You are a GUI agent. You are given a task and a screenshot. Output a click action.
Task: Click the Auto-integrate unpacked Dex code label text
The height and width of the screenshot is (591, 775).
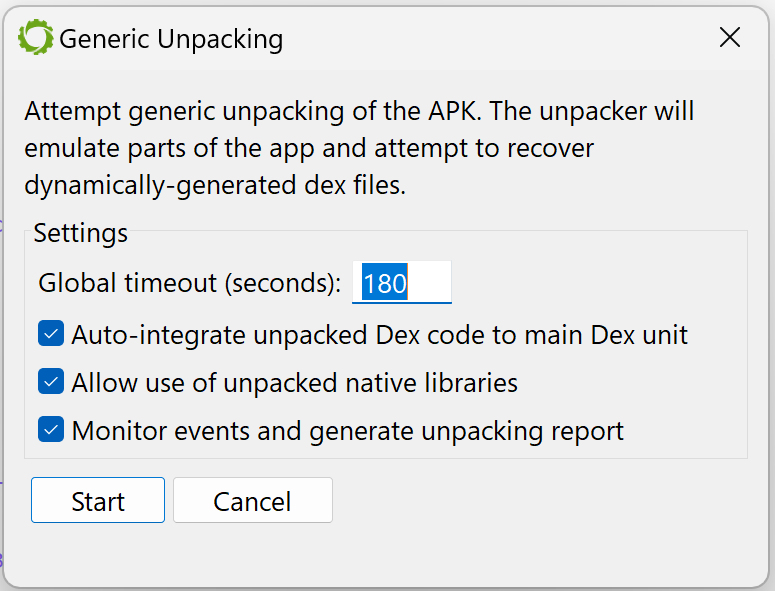pyautogui.click(x=380, y=335)
